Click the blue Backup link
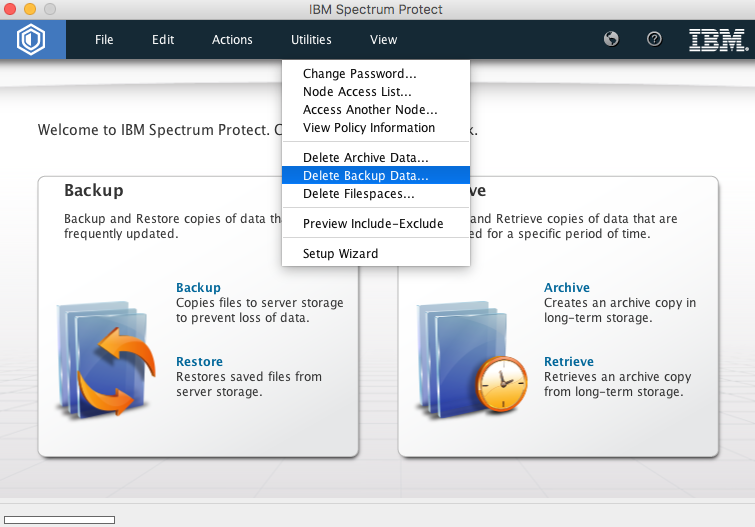 pyautogui.click(x=198, y=288)
